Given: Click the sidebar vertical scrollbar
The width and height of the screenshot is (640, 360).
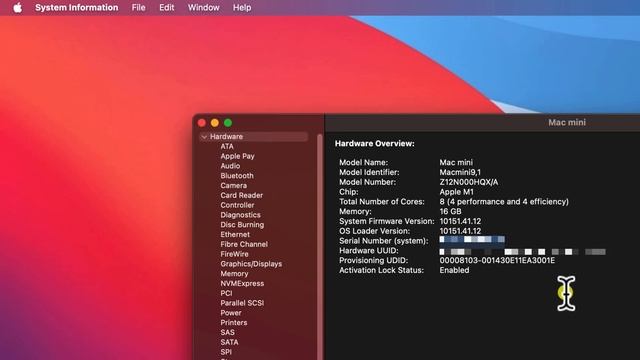Looking at the screenshot, I should [320, 247].
